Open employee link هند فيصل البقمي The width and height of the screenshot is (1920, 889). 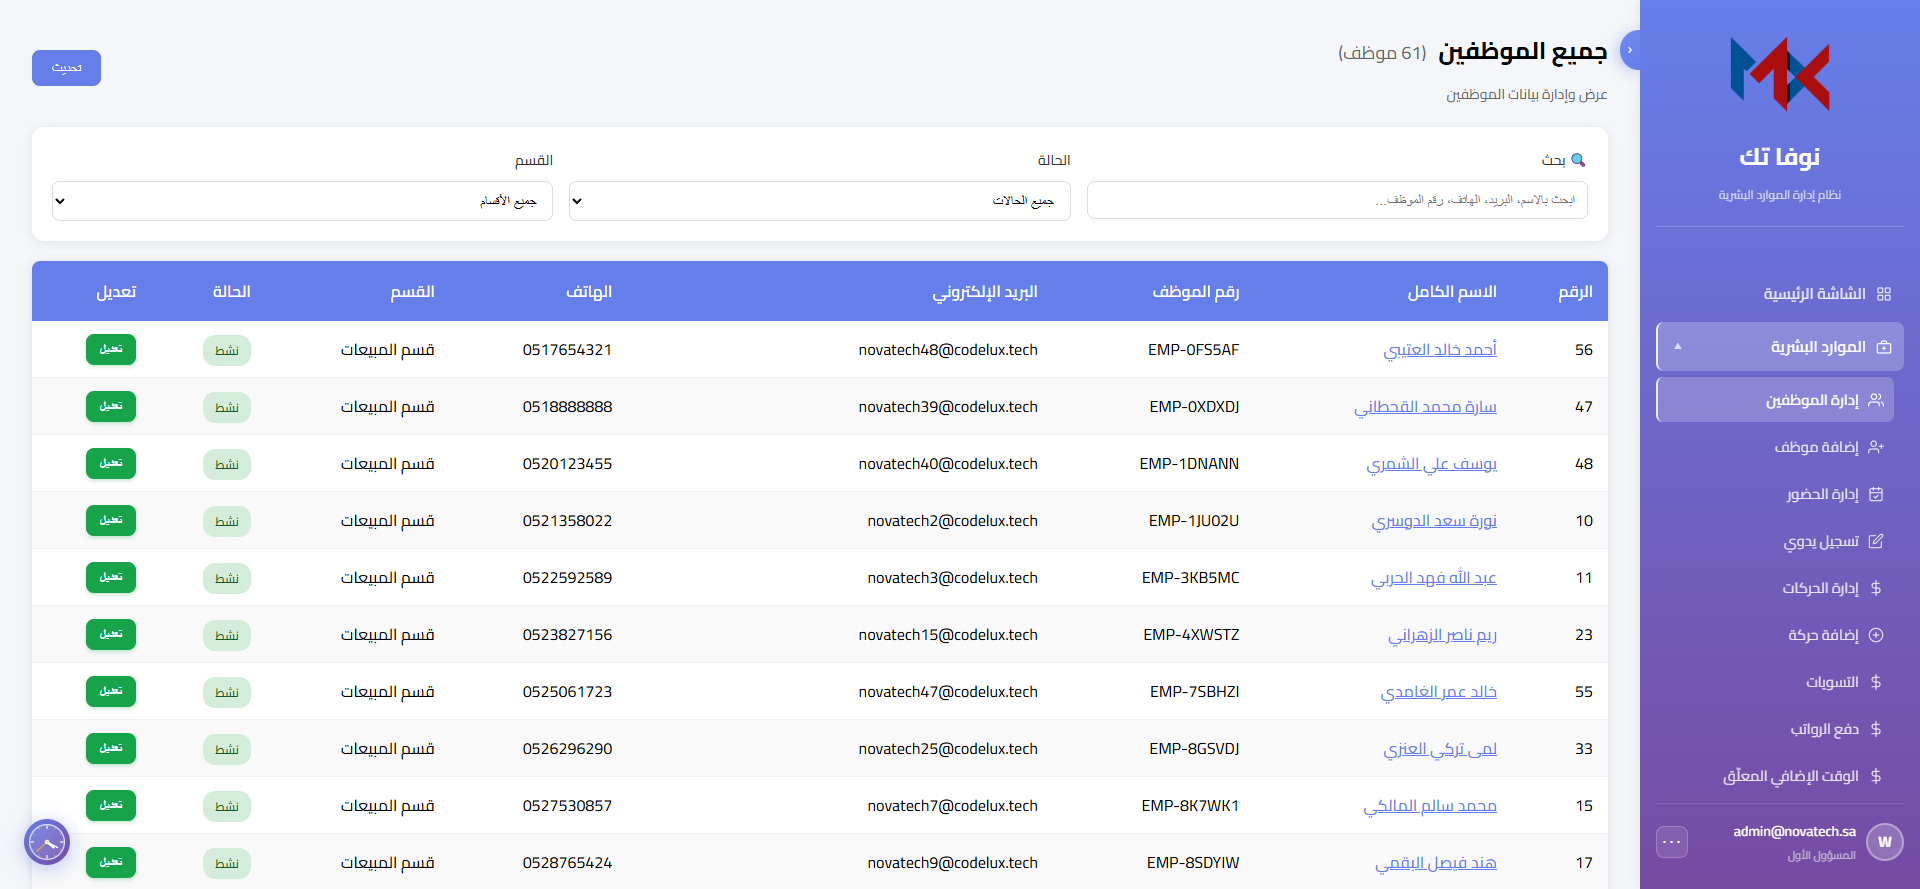1436,863
